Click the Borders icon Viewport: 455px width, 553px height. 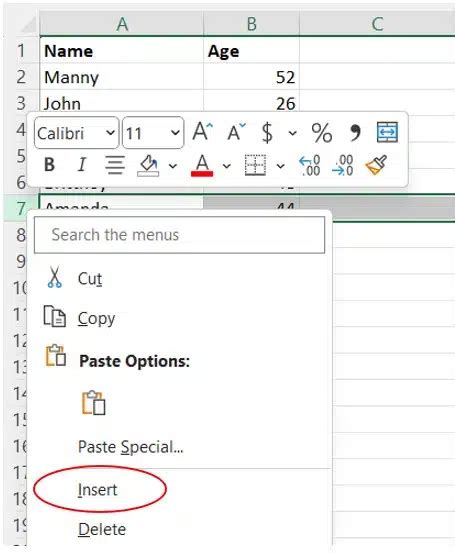[x=255, y=165]
